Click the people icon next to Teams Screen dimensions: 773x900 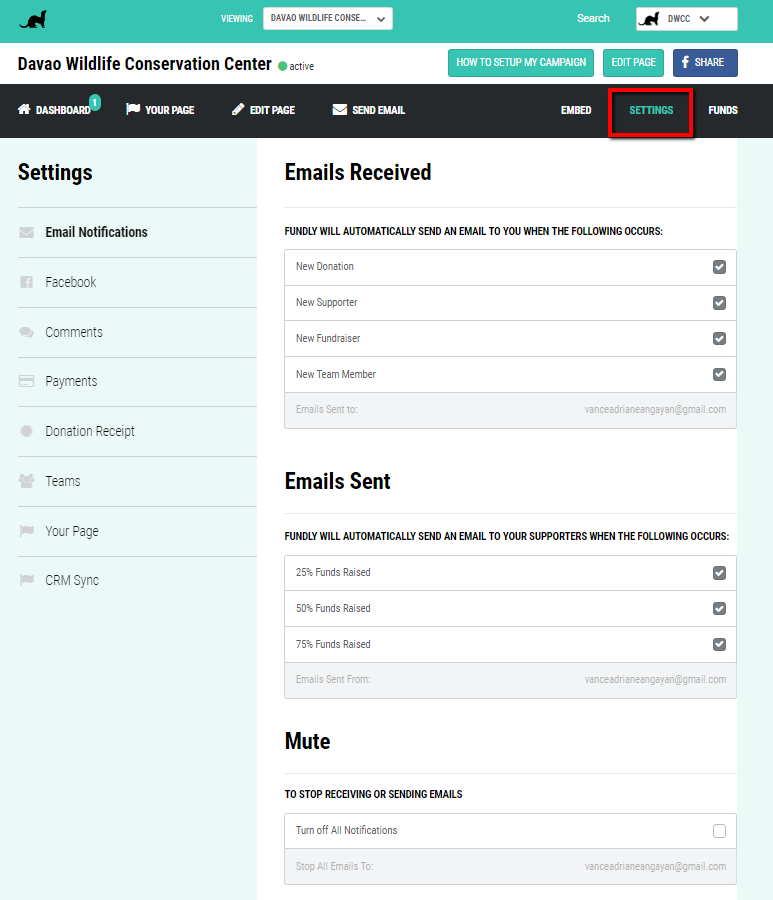(x=26, y=481)
